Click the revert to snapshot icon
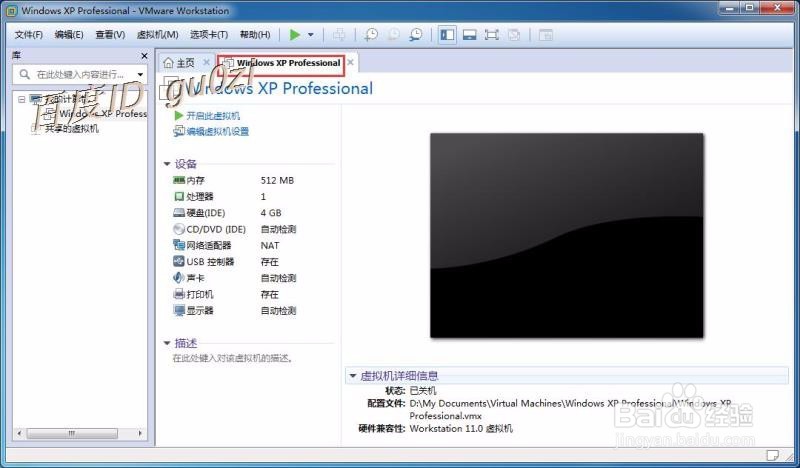 pos(393,35)
